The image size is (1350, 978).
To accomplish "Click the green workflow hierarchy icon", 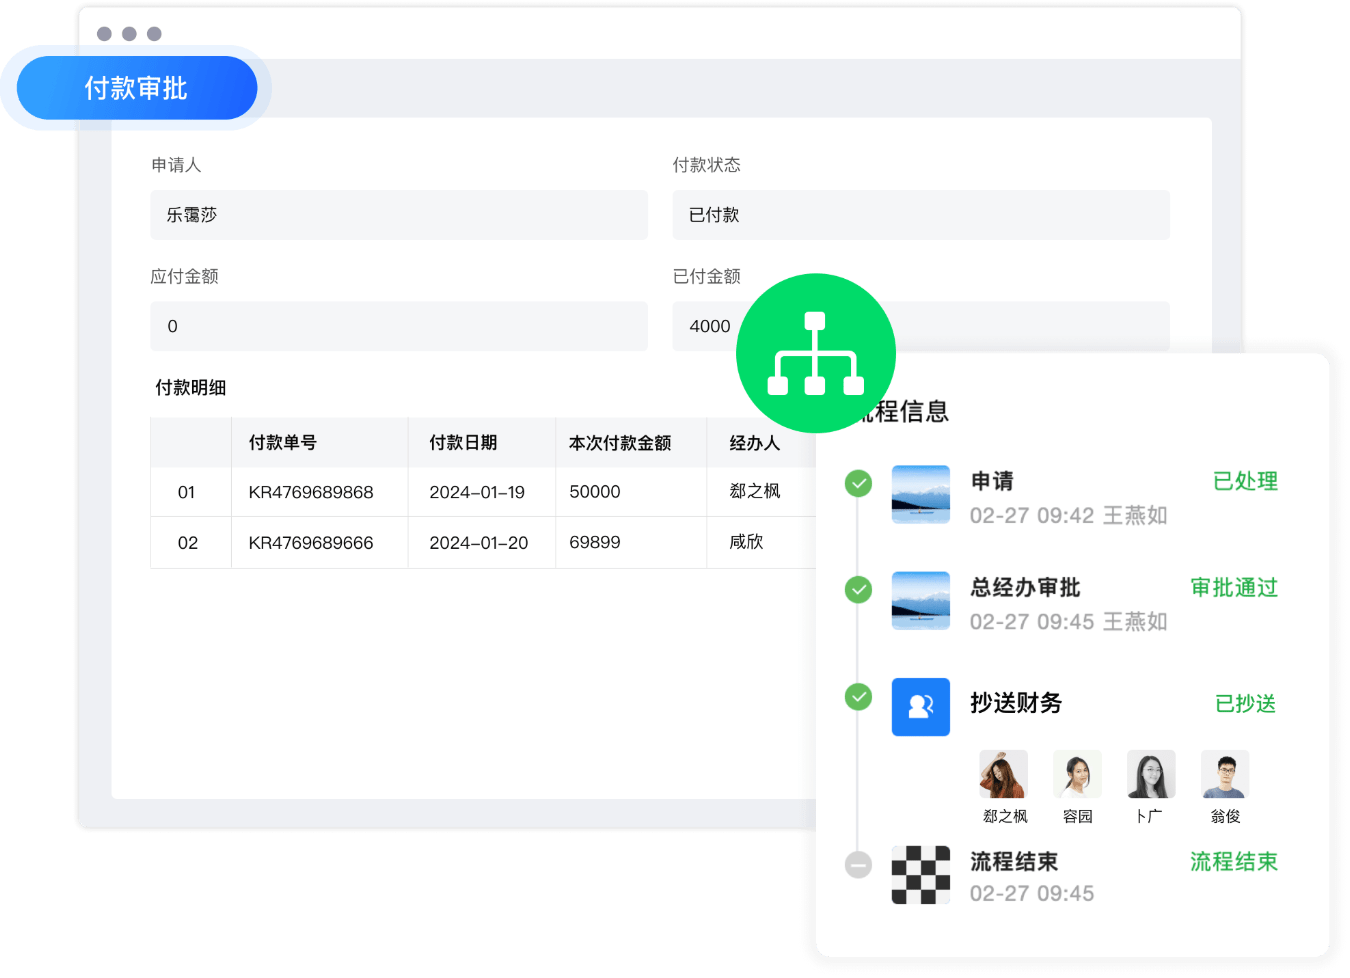I will [815, 353].
